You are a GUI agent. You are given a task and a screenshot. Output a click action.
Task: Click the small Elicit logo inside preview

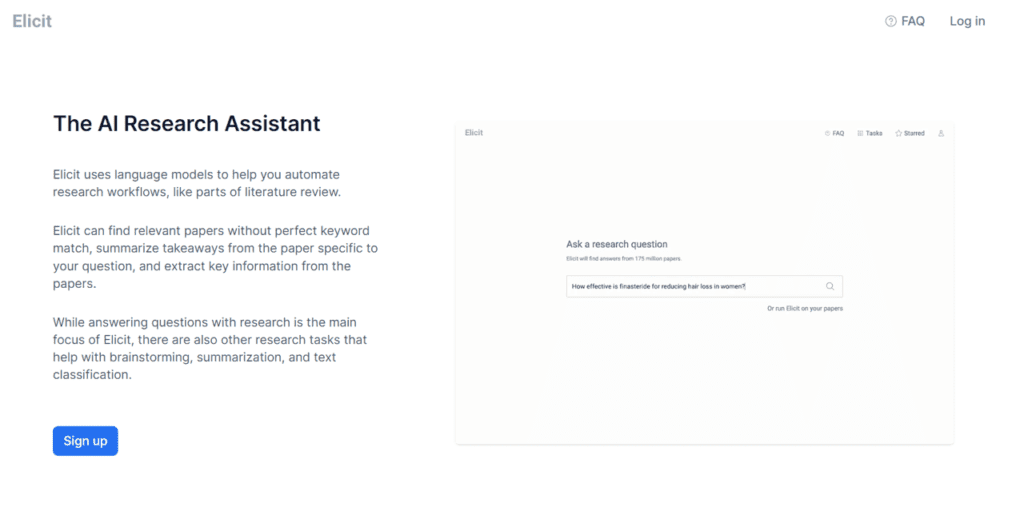pyautogui.click(x=474, y=133)
